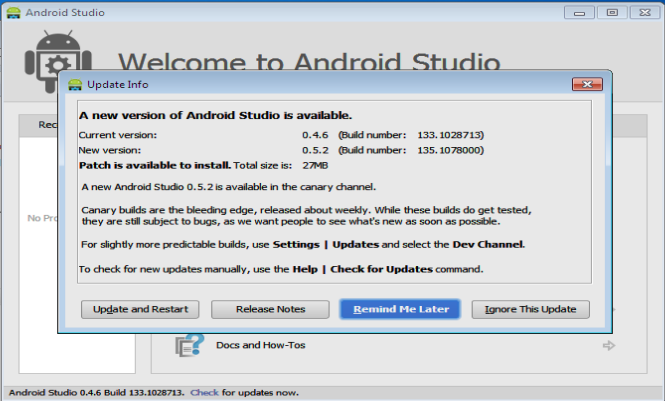Maximize the Android Studio window
This screenshot has height=401, width=665.
tap(612, 13)
